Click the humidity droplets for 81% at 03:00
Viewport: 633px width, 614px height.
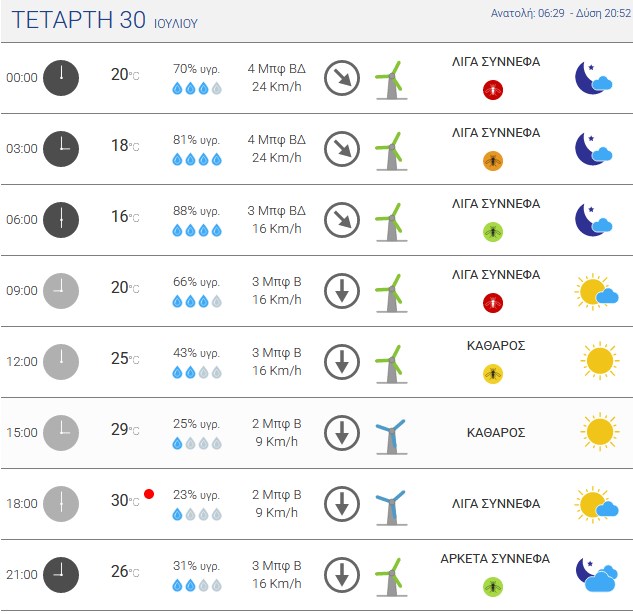(x=197, y=159)
